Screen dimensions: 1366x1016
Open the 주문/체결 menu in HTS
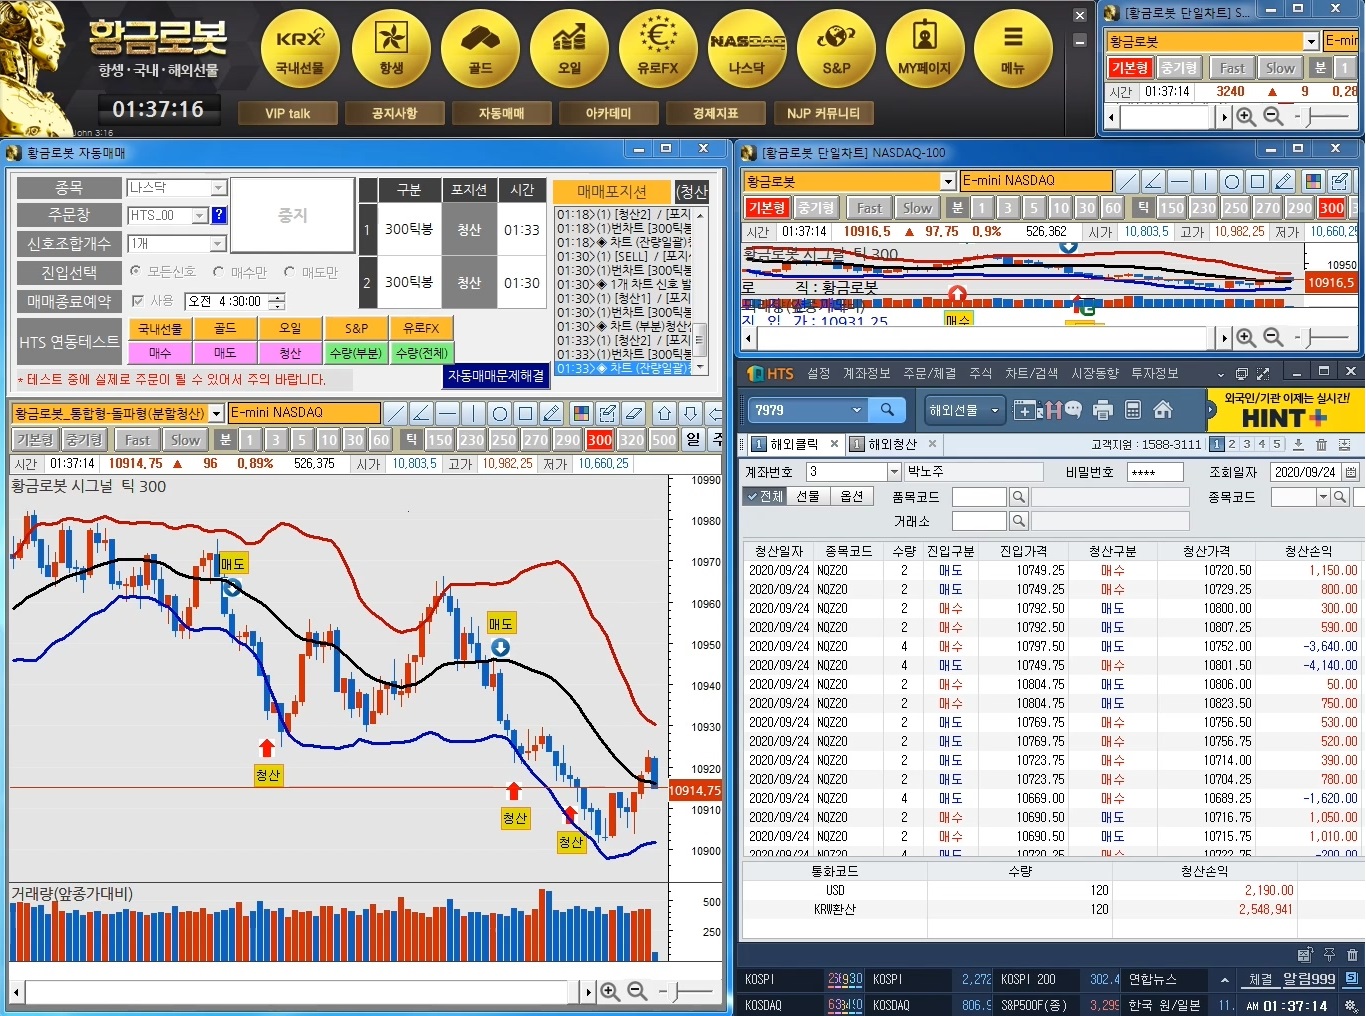click(x=930, y=373)
